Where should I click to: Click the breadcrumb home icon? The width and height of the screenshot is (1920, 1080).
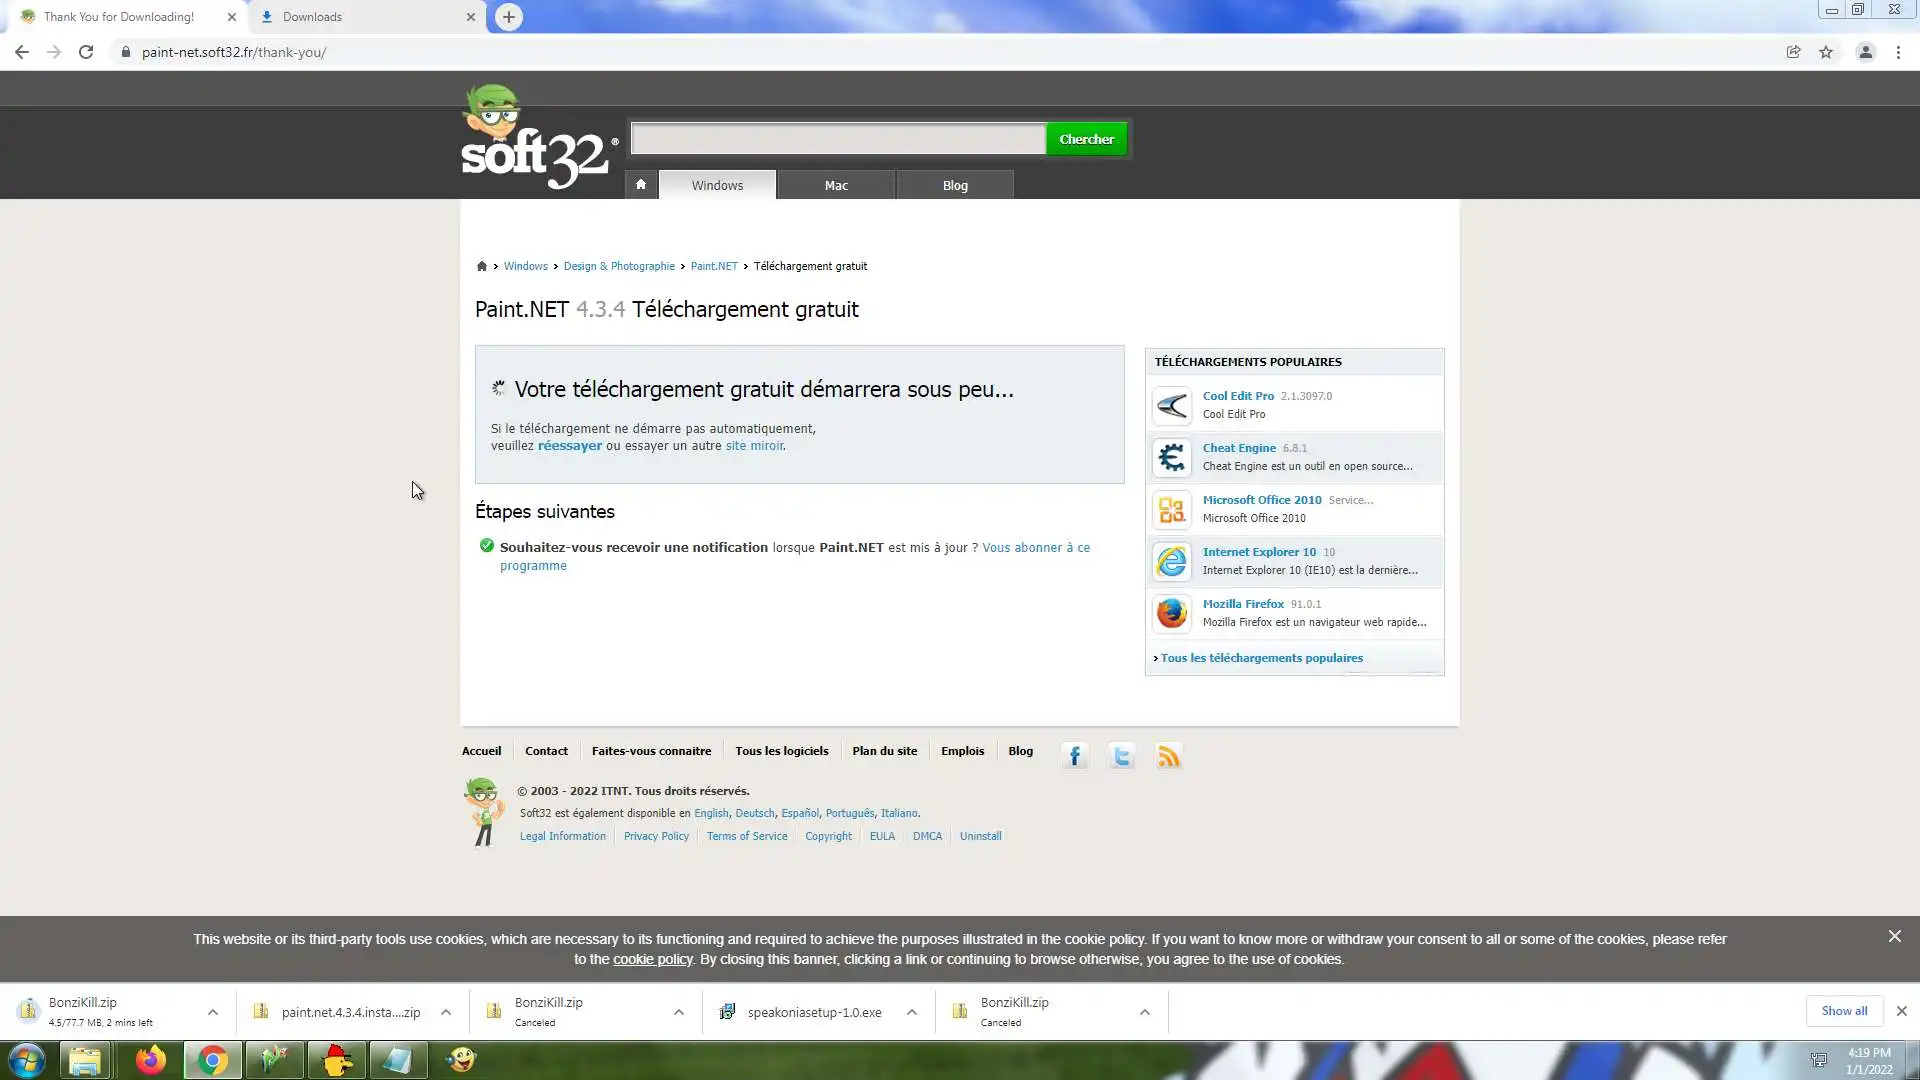coord(482,266)
